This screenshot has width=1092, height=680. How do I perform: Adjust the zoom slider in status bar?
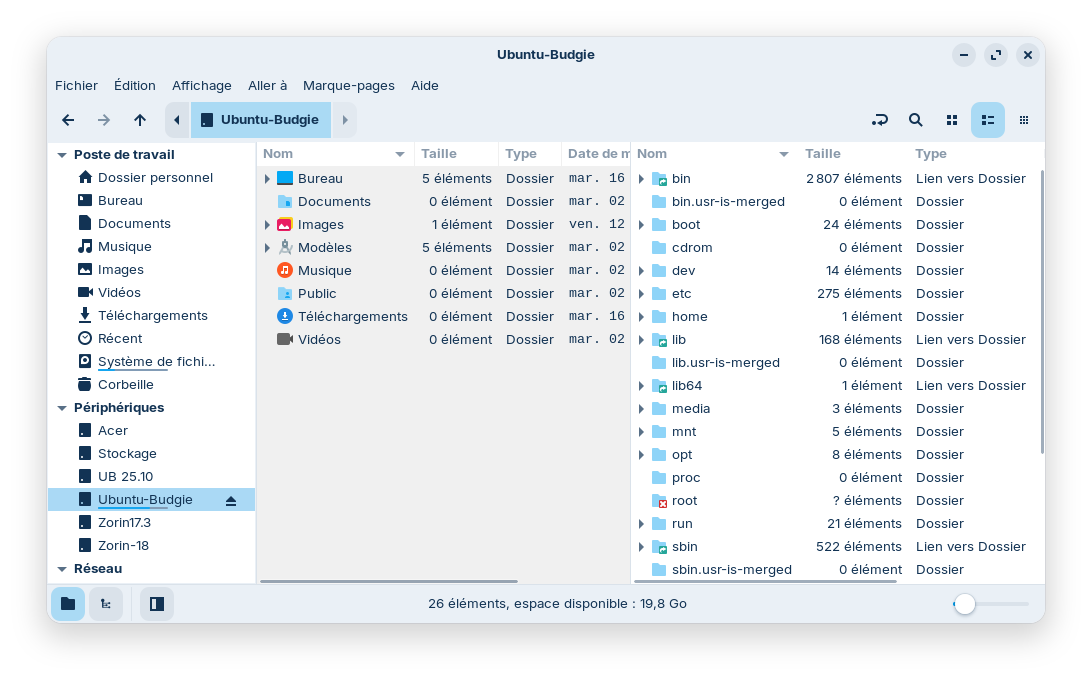pyautogui.click(x=965, y=604)
